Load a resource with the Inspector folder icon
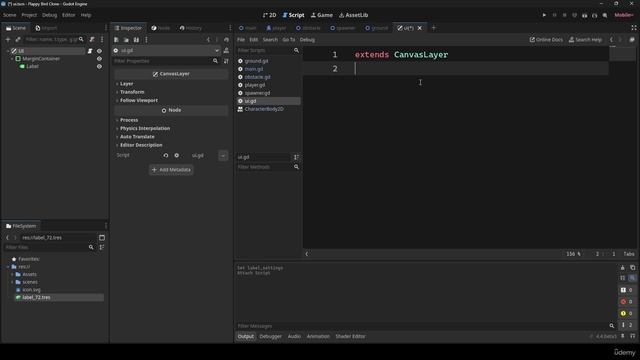Image resolution: width=640 pixels, height=360 pixels. 126,40
